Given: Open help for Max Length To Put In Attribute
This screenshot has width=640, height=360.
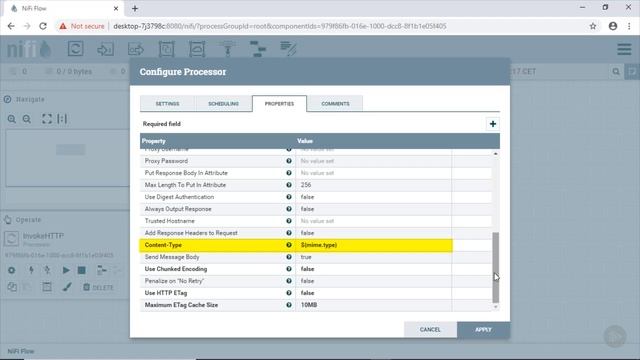Looking at the screenshot, I should tap(289, 185).
